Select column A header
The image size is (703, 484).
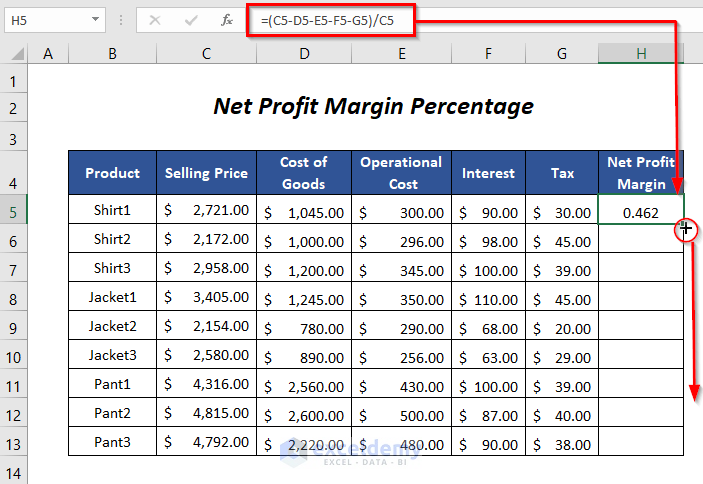tap(48, 54)
